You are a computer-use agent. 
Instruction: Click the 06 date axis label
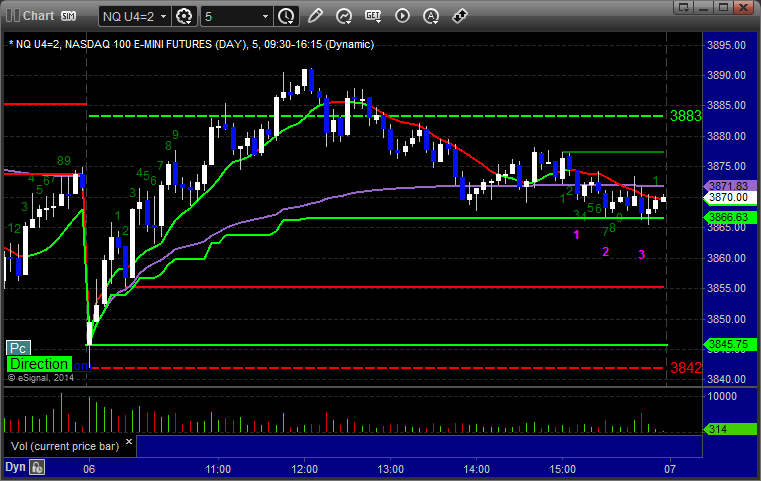[89, 469]
